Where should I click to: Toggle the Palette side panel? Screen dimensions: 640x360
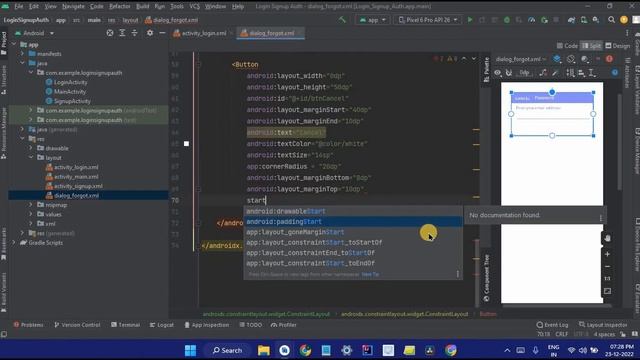pos(486,69)
